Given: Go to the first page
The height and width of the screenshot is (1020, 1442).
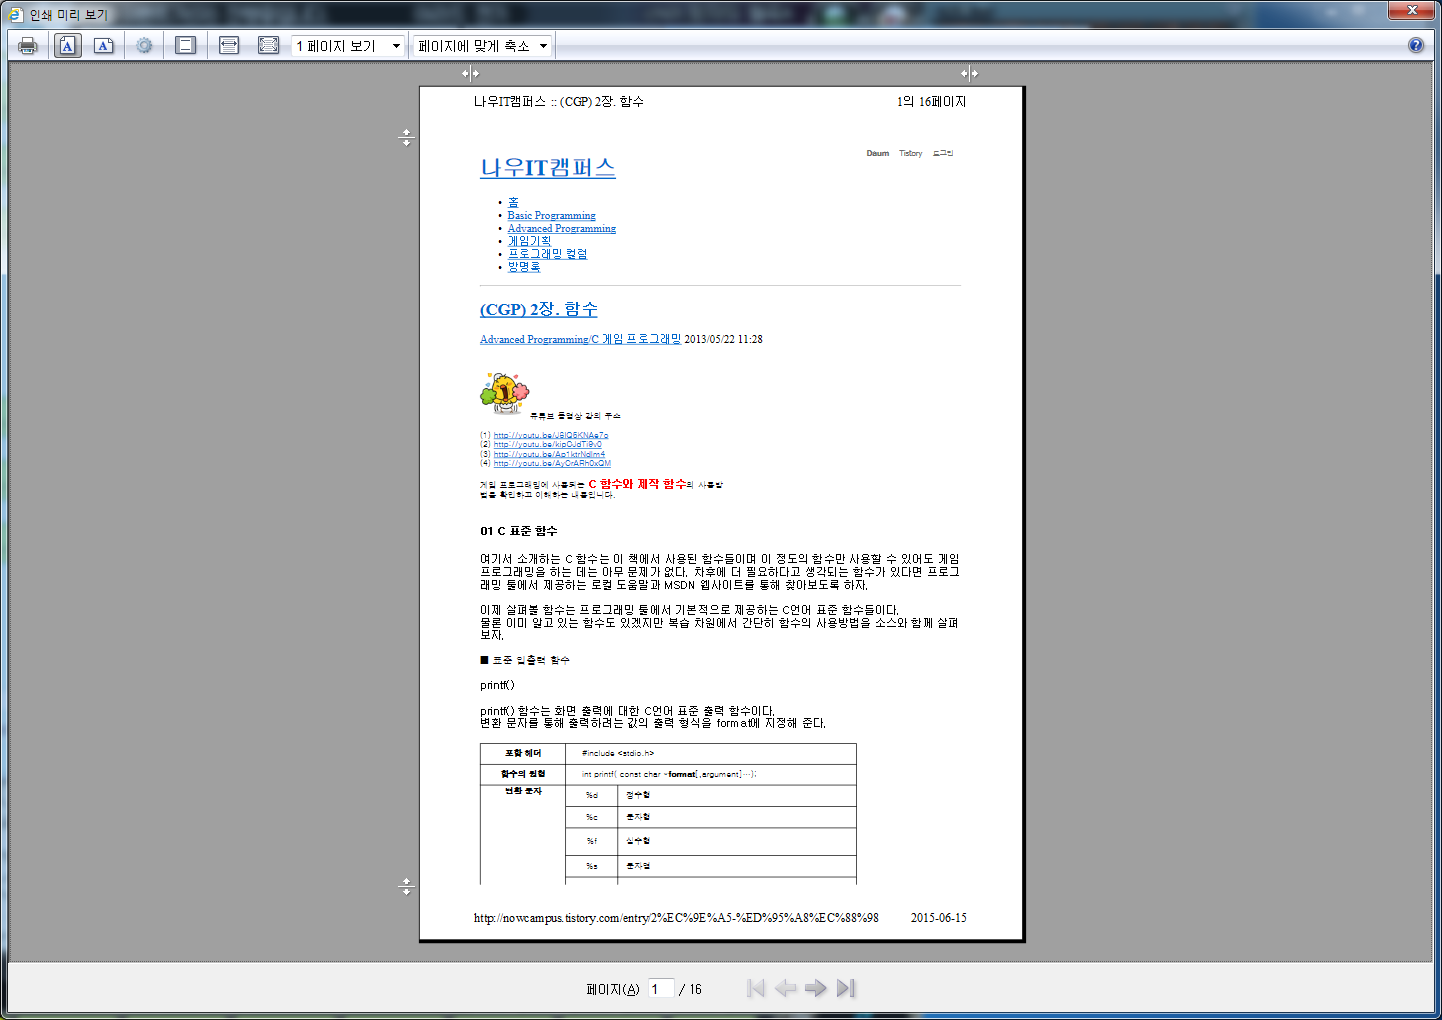Looking at the screenshot, I should [756, 988].
